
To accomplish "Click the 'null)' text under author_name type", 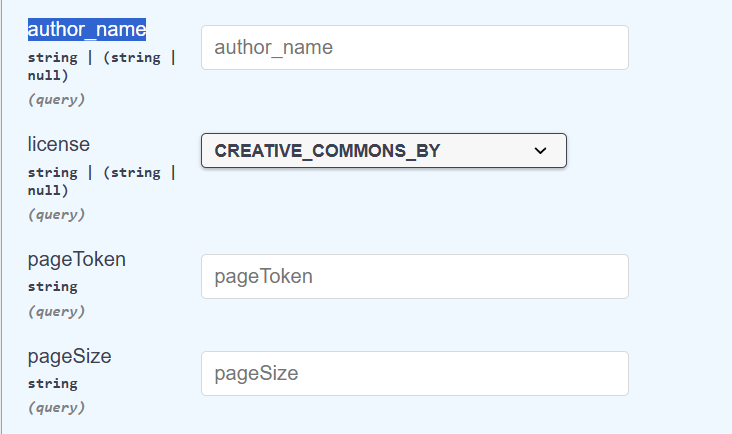I will point(48,75).
